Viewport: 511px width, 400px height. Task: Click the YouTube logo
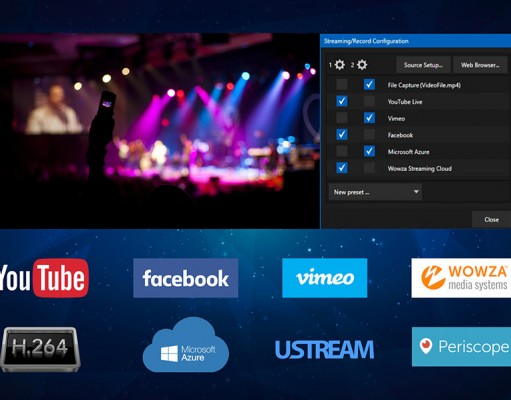(44, 278)
